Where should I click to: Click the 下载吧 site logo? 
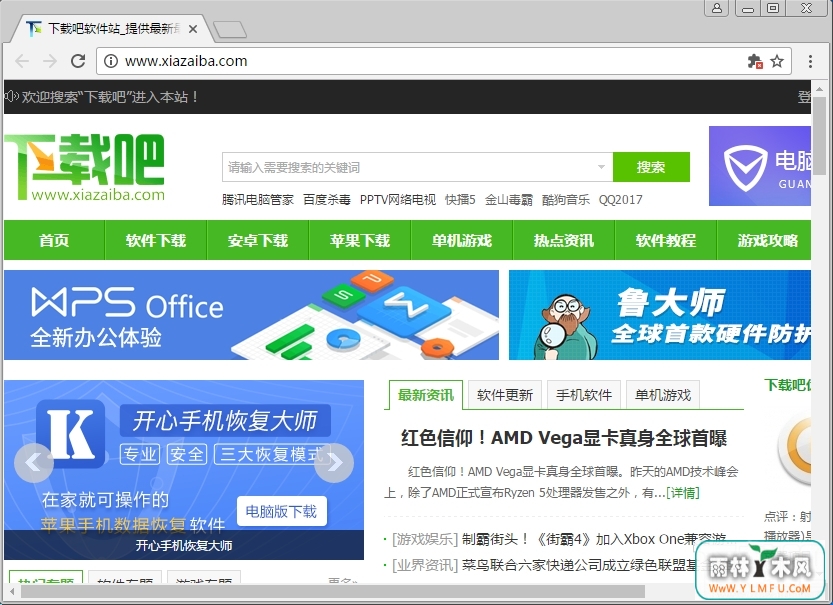pyautogui.click(x=84, y=167)
